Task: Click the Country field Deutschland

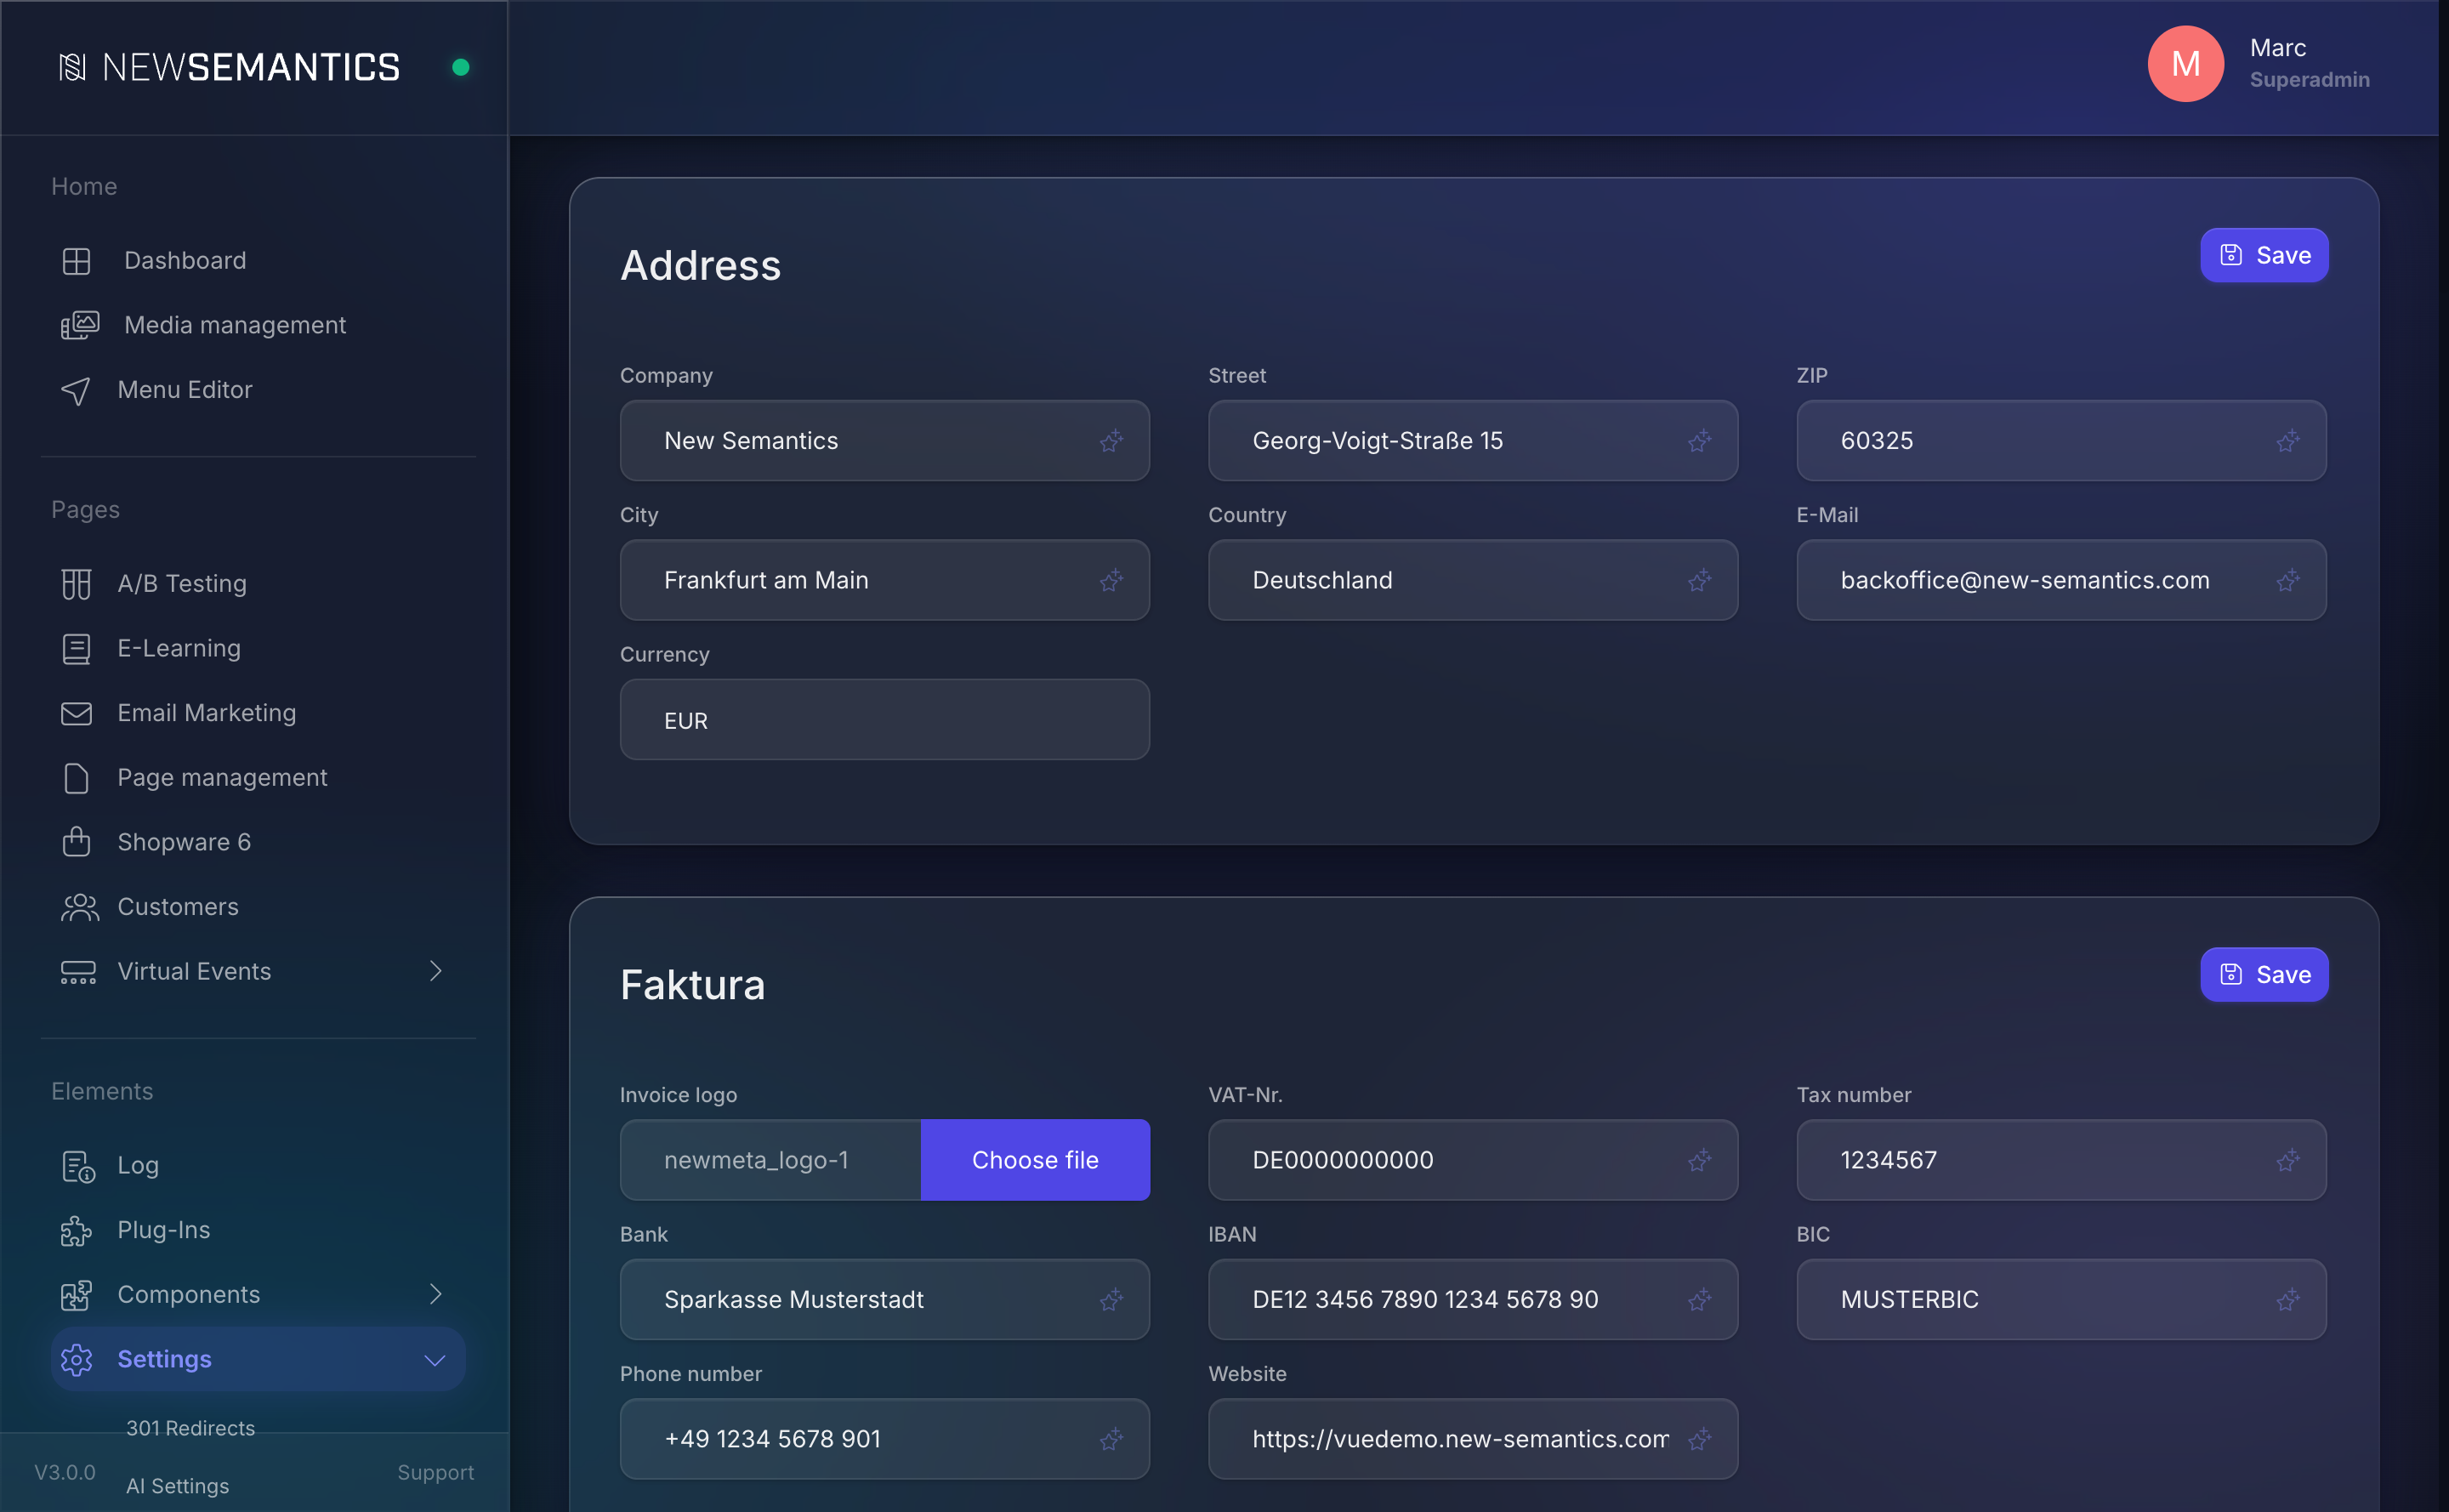Action: tap(1473, 580)
